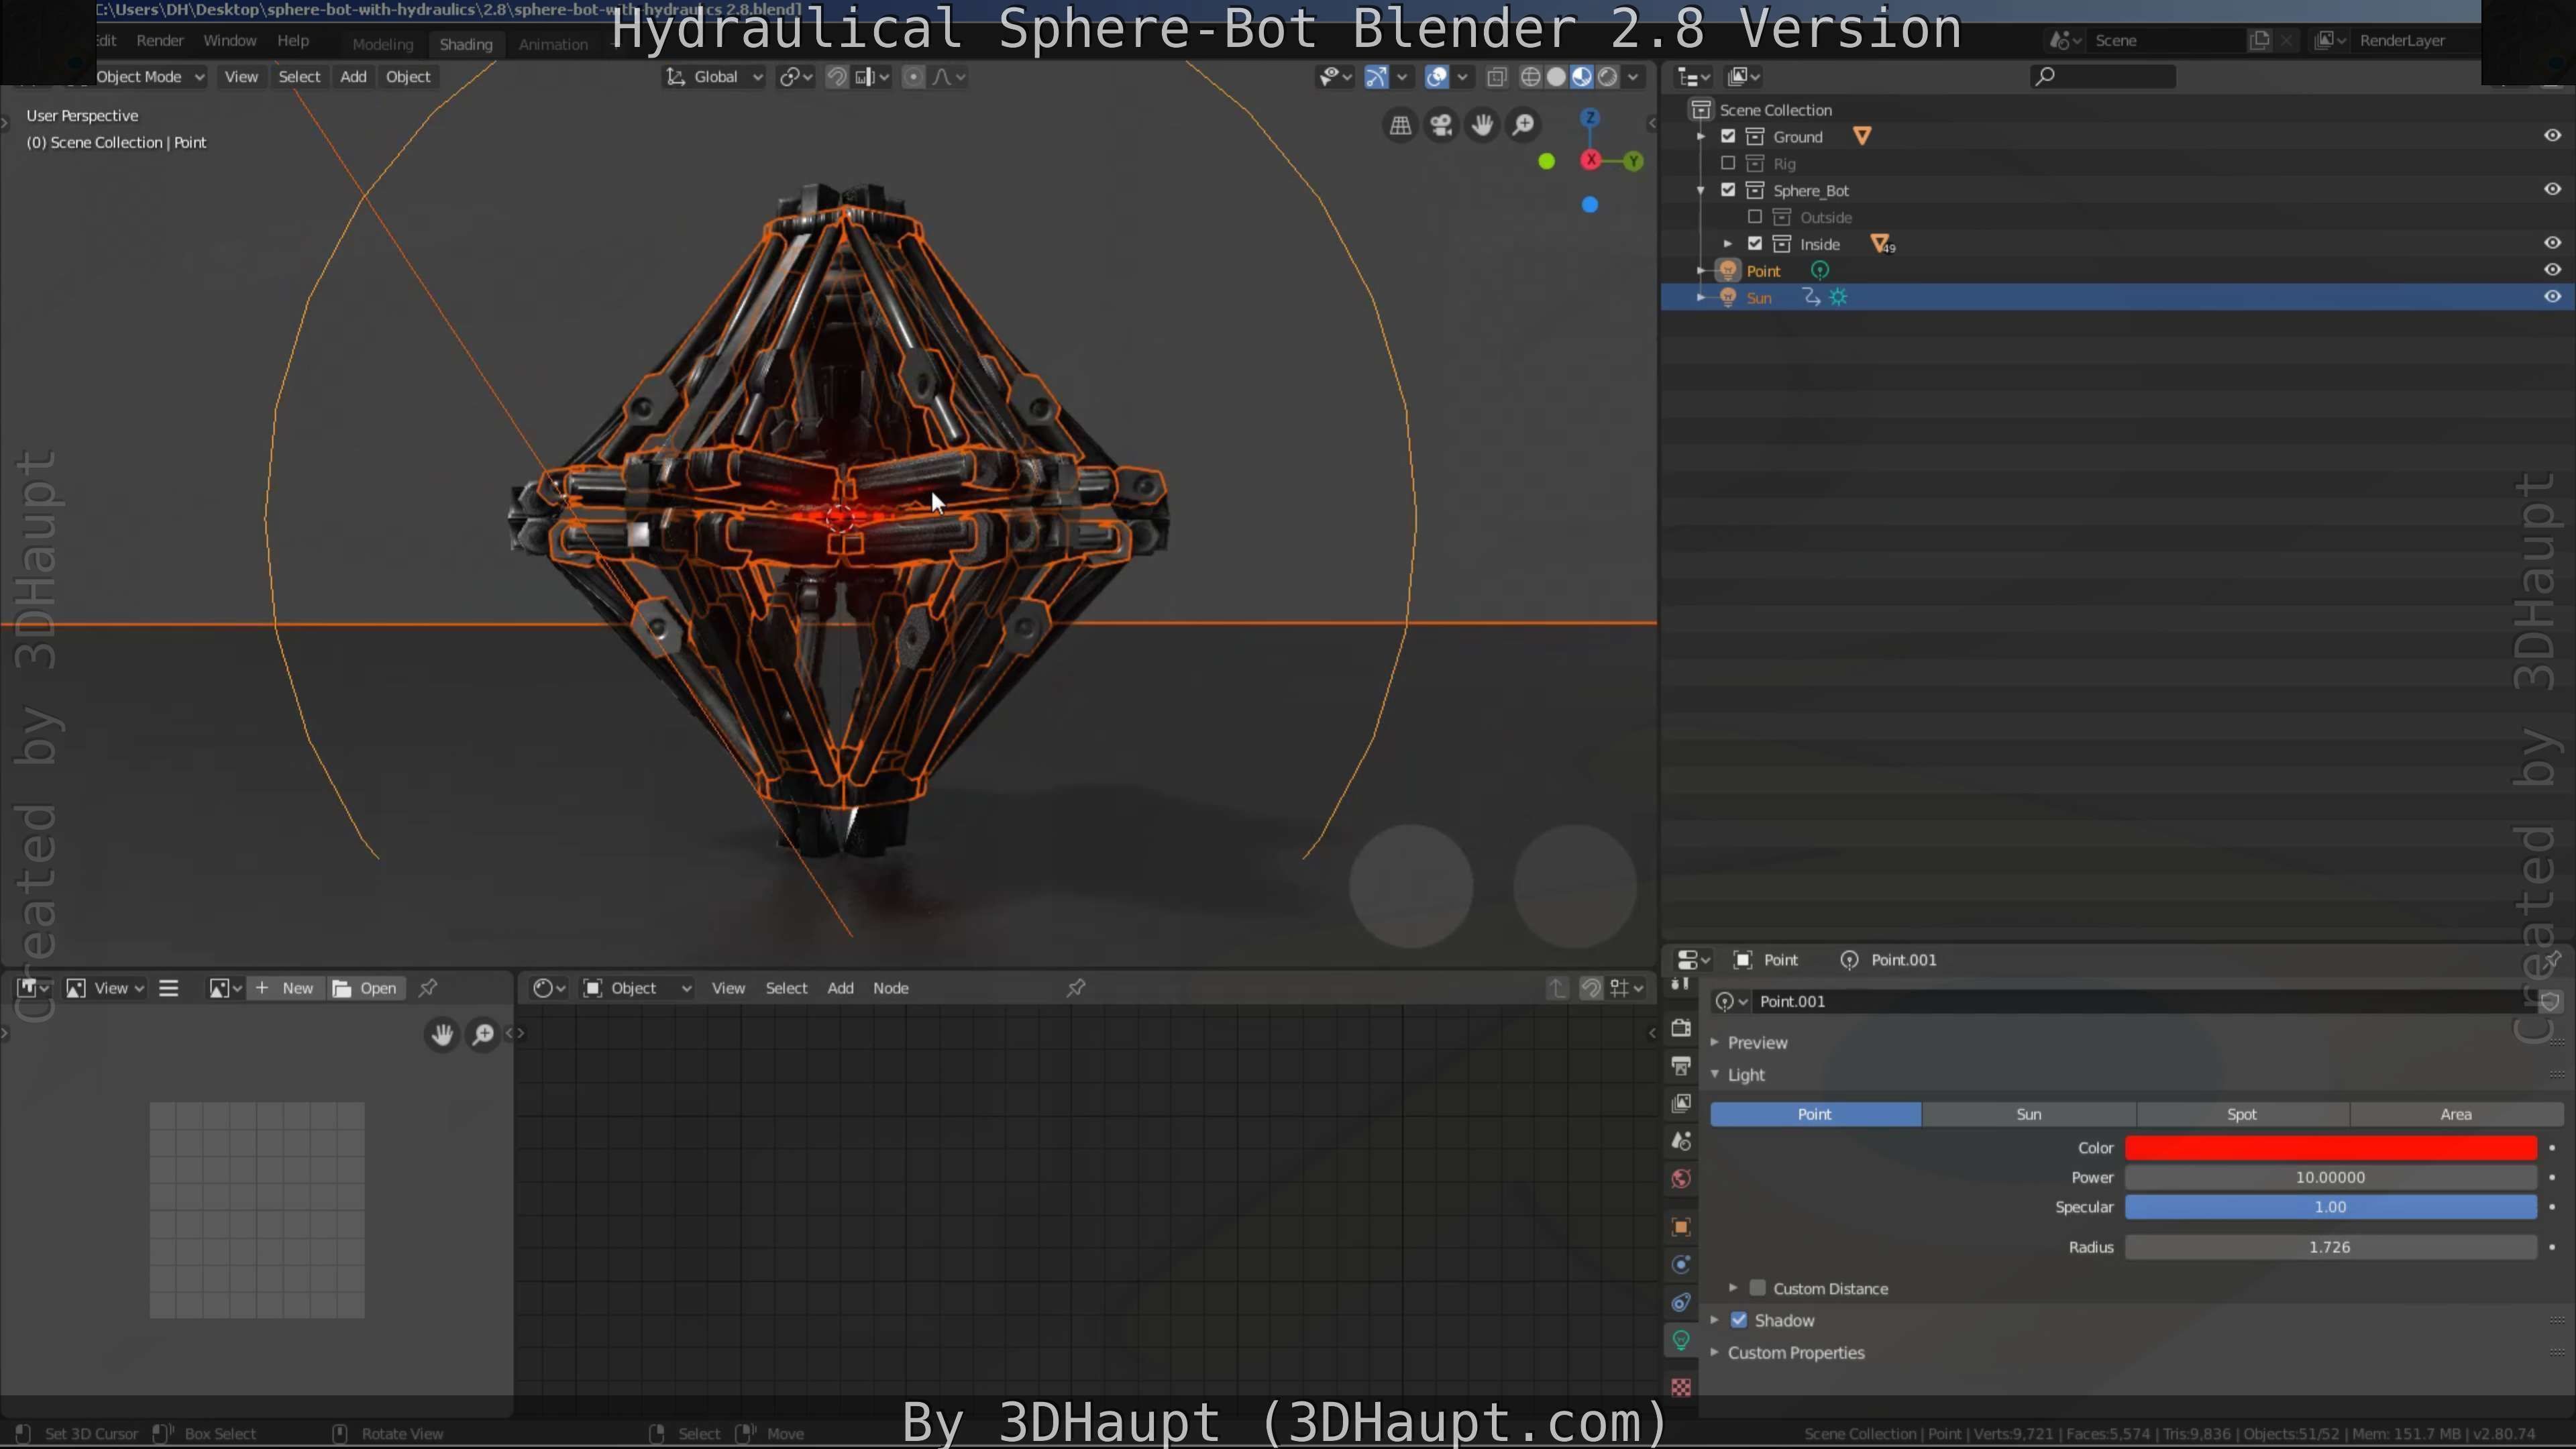Open Render properties tab icon

coord(1681,1028)
